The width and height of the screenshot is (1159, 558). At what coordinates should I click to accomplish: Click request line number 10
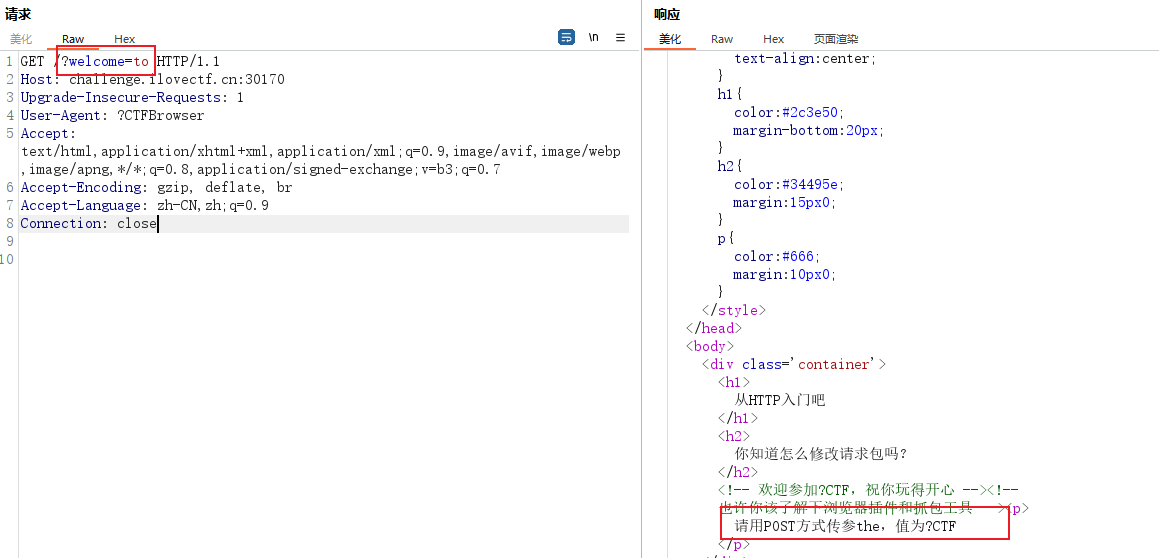[7, 259]
